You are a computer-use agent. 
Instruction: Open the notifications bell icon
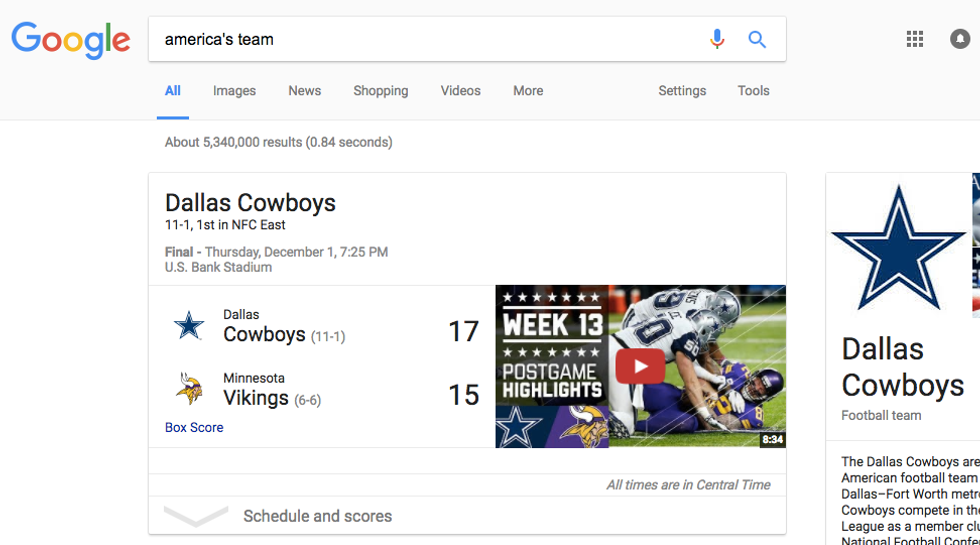click(959, 39)
